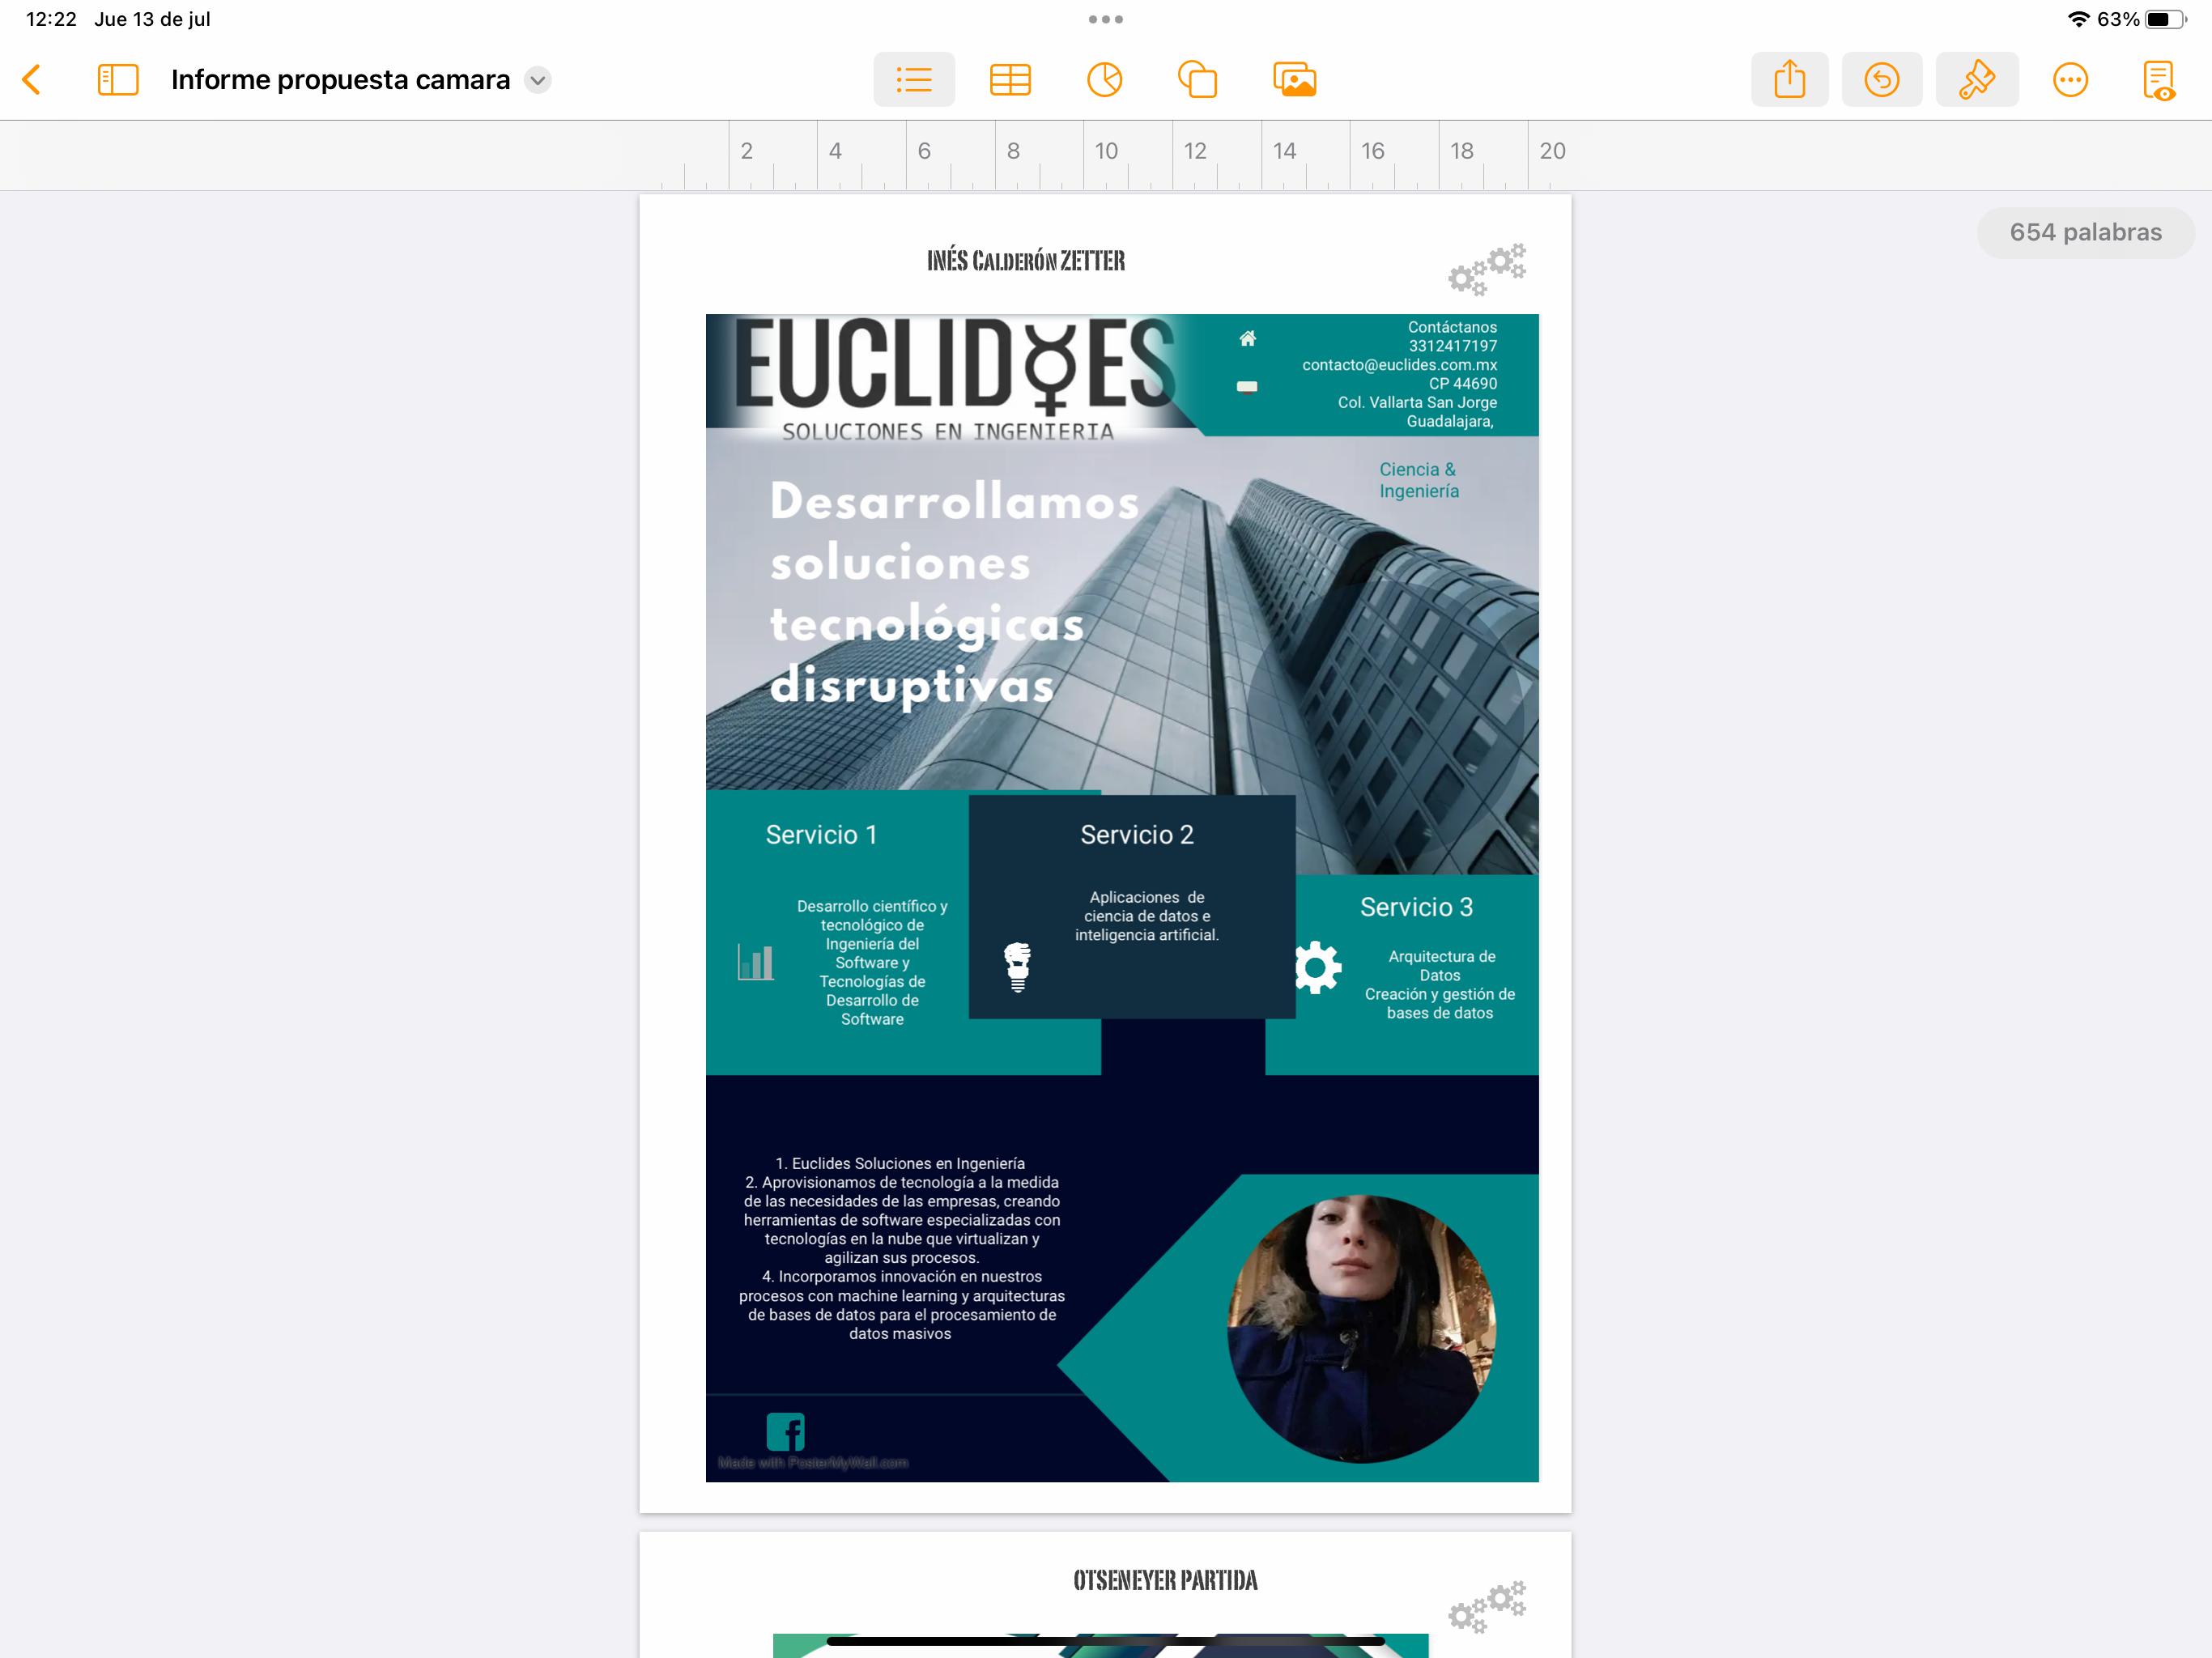Open the text list insert menu
This screenshot has height=1658, width=2212.
click(913, 80)
